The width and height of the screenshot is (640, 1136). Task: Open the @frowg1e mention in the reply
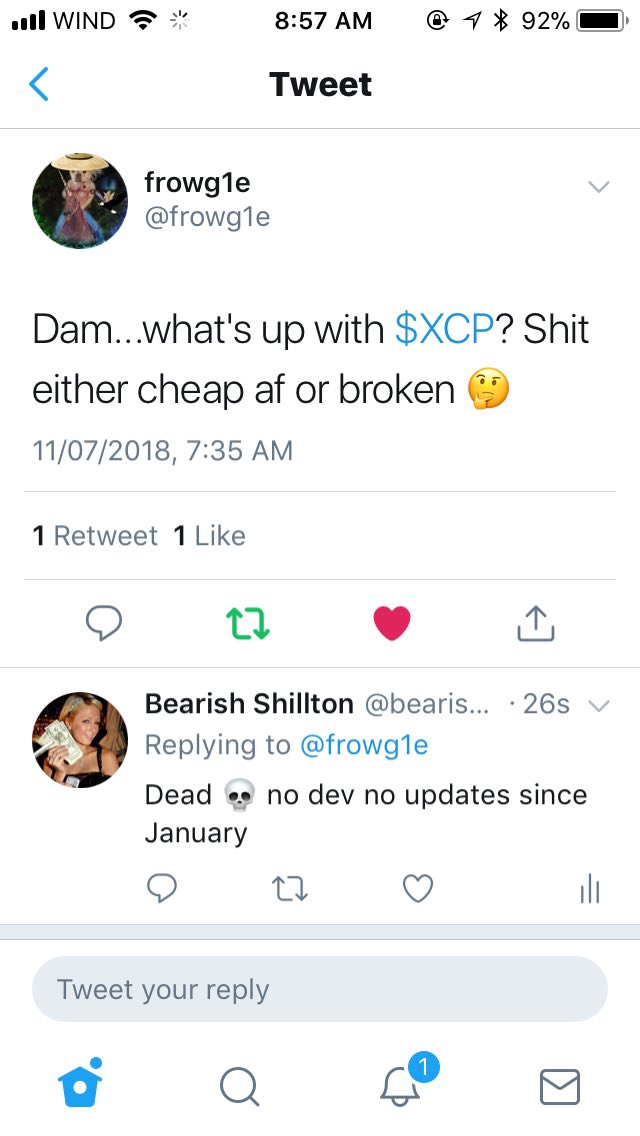(364, 745)
